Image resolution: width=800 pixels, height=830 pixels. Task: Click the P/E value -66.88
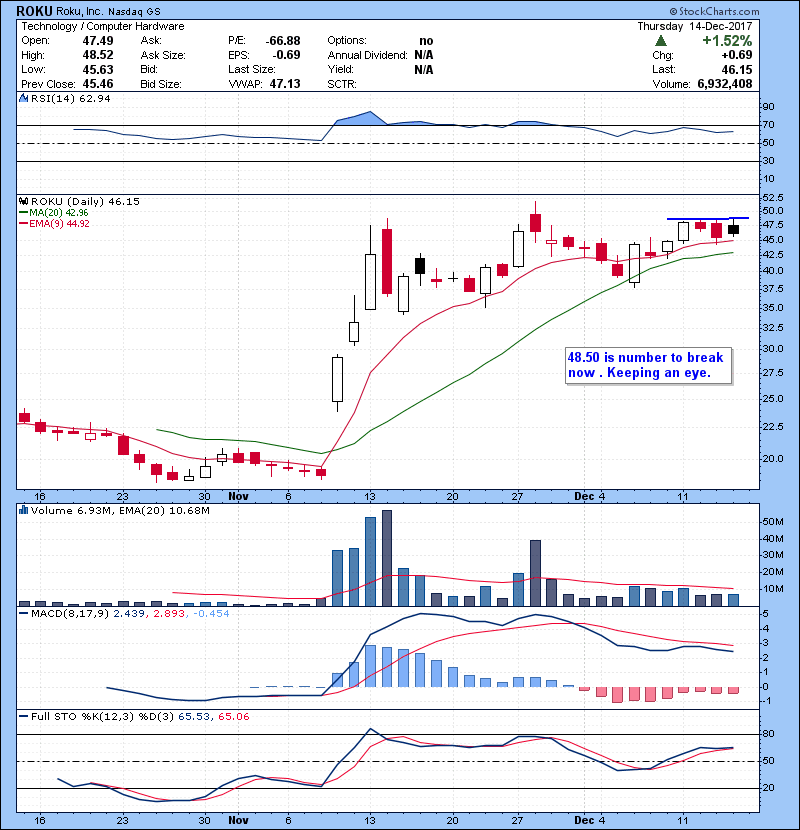(283, 41)
